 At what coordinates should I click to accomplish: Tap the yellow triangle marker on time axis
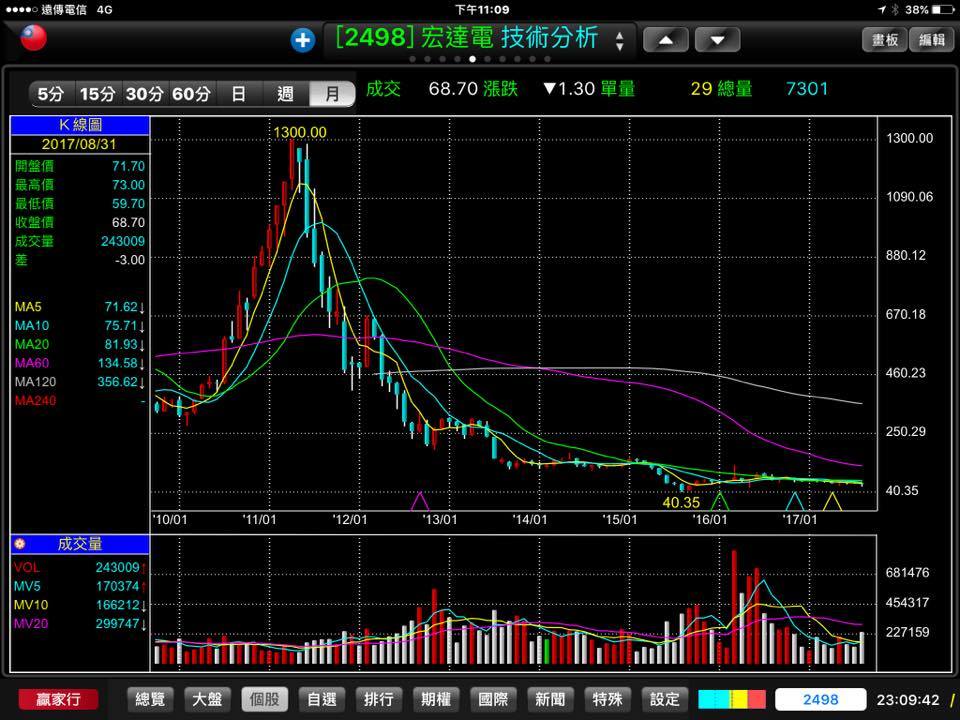(x=832, y=501)
